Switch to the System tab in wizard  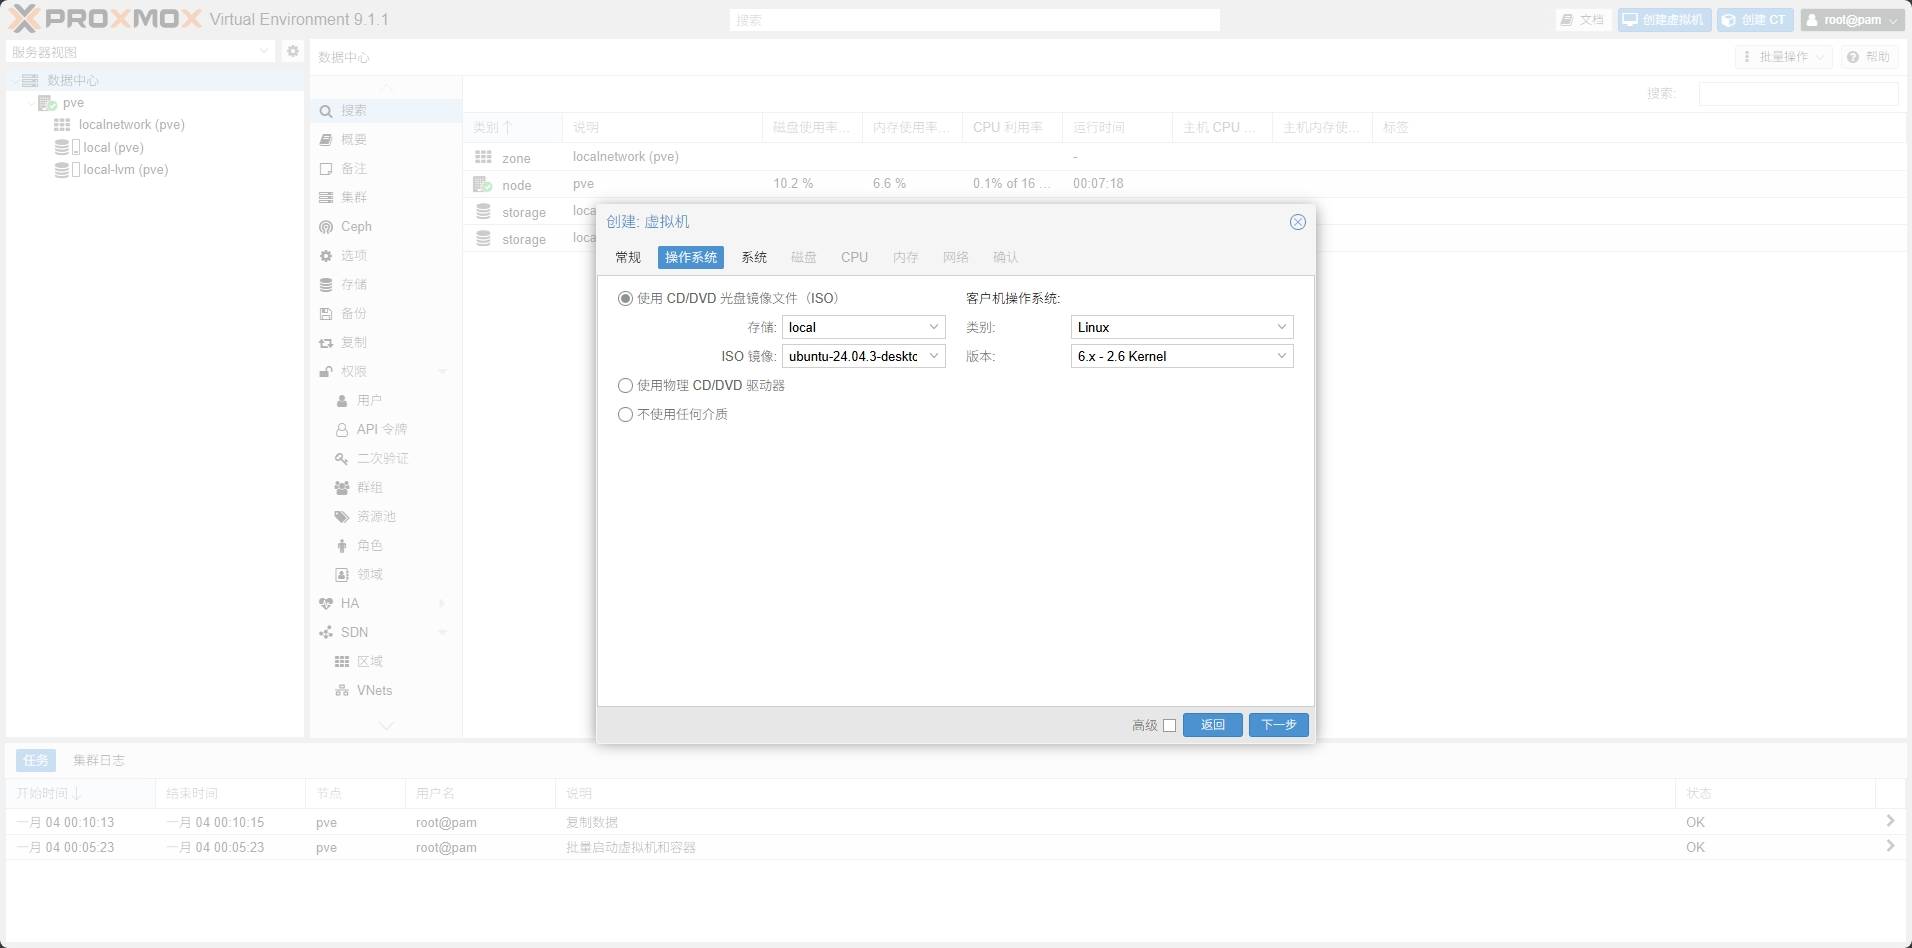click(754, 258)
